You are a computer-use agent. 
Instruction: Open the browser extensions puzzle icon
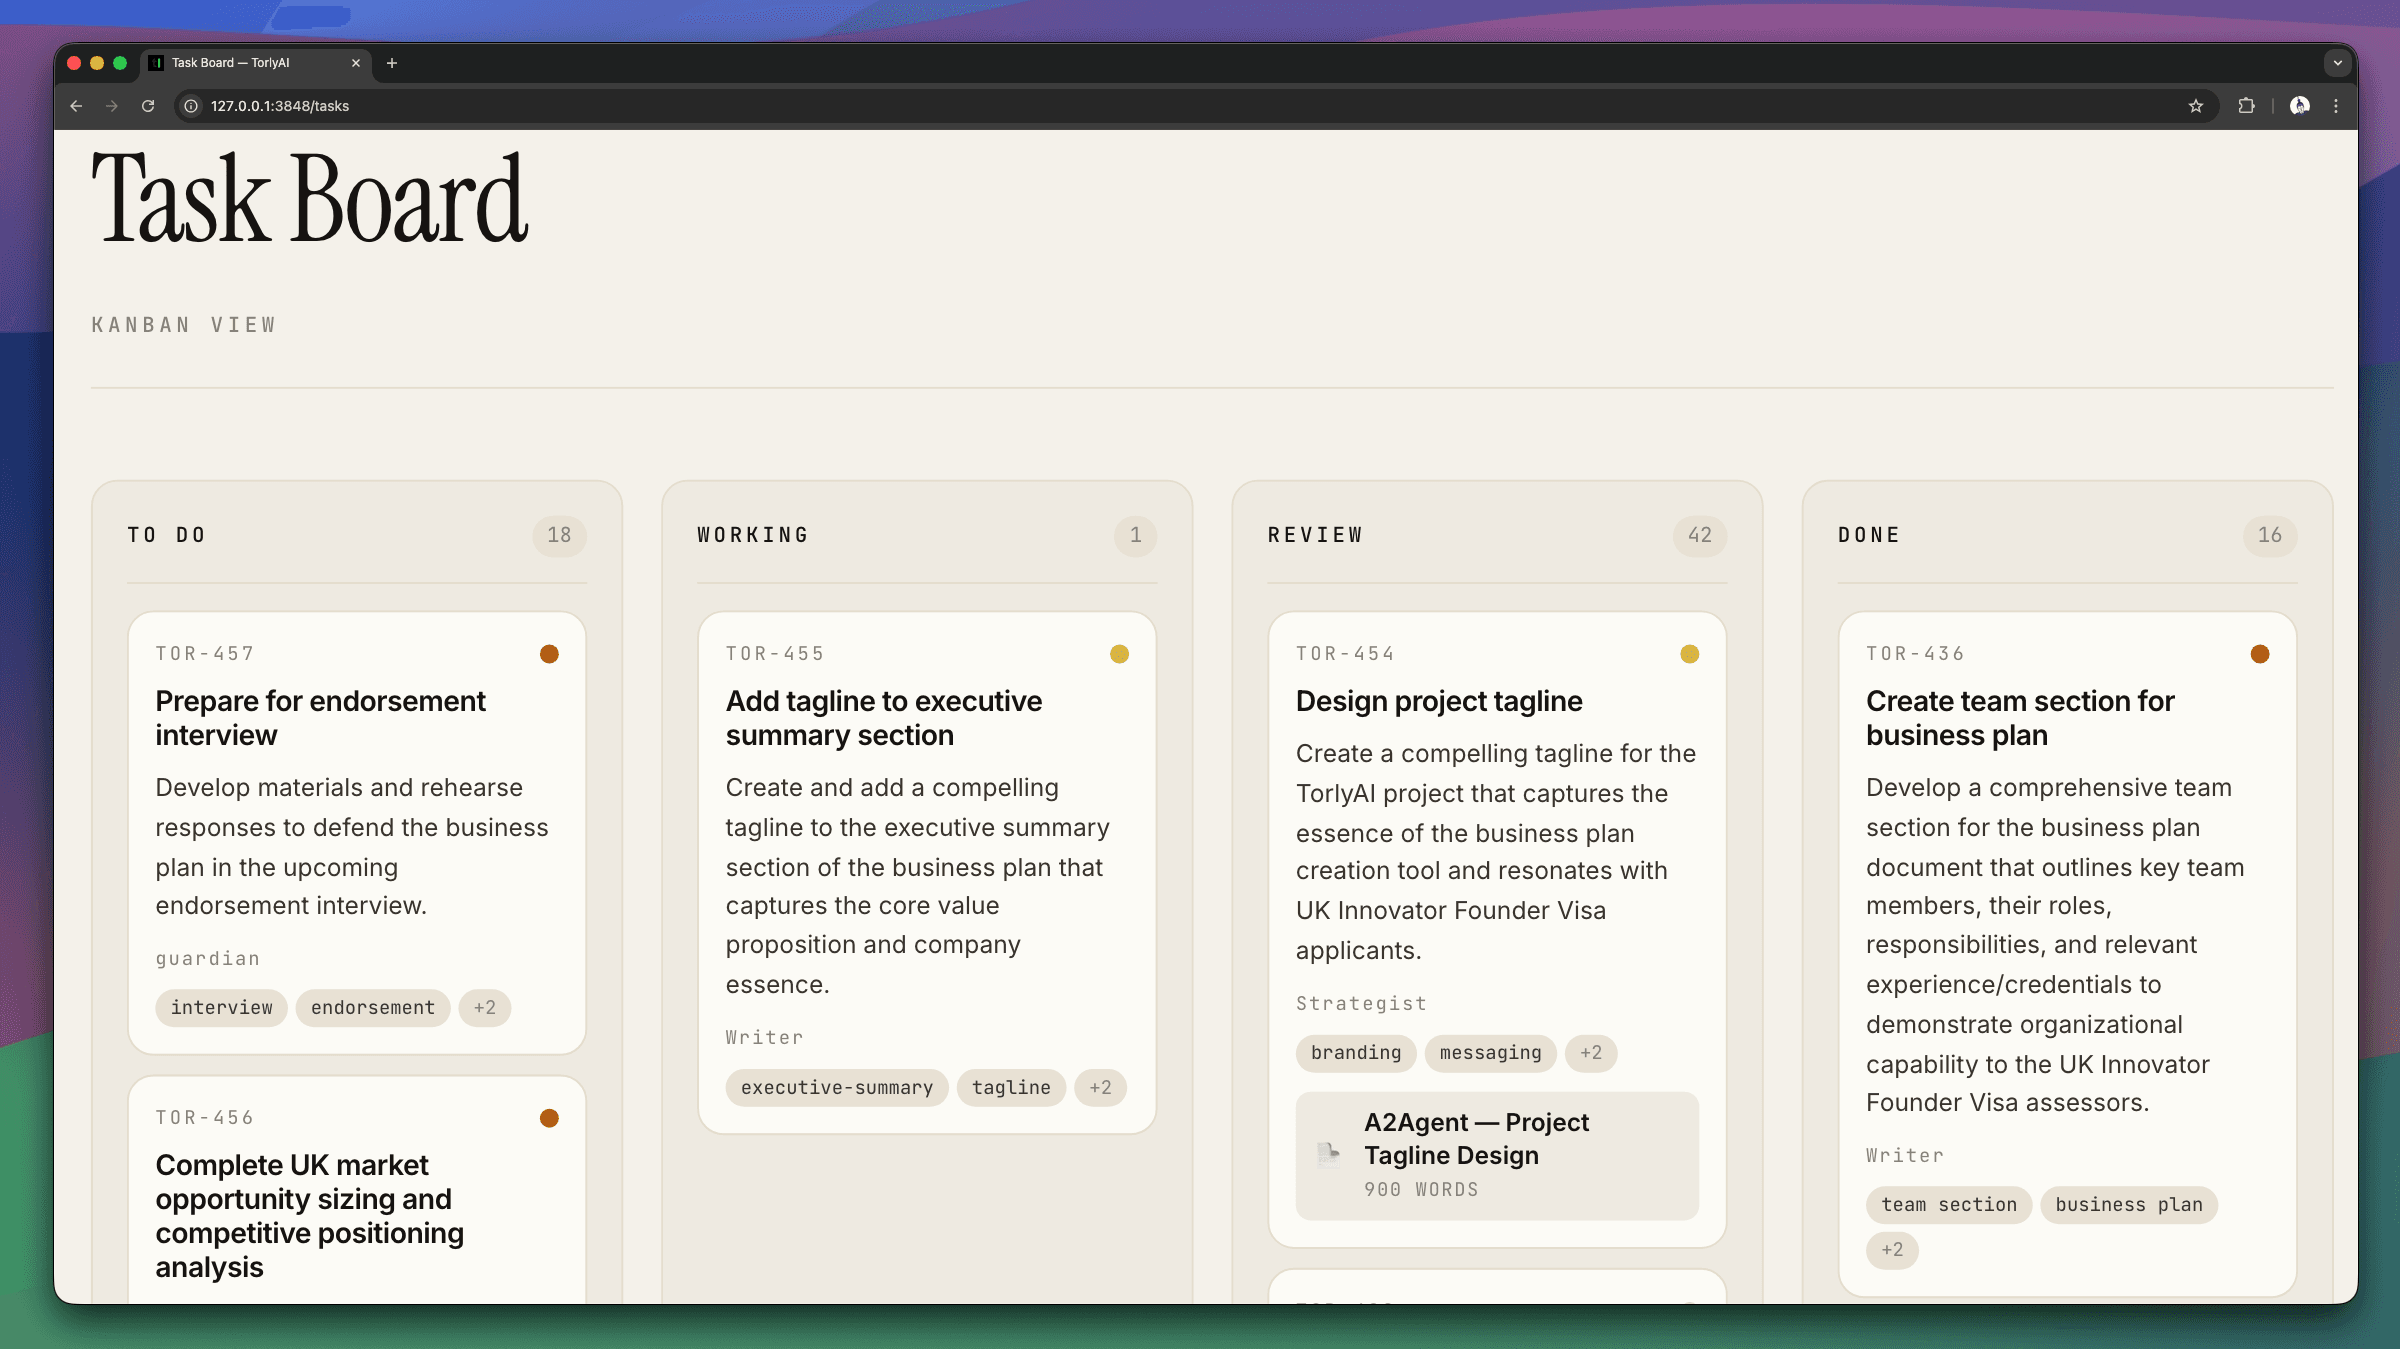tap(2247, 105)
